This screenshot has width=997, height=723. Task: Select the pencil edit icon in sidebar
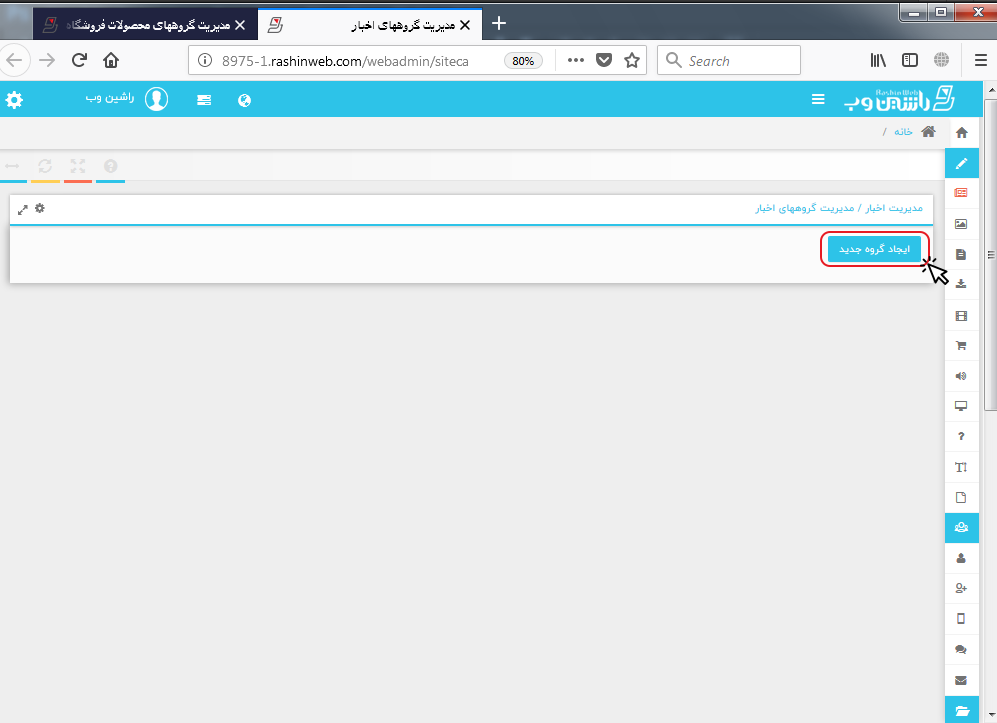(x=961, y=163)
